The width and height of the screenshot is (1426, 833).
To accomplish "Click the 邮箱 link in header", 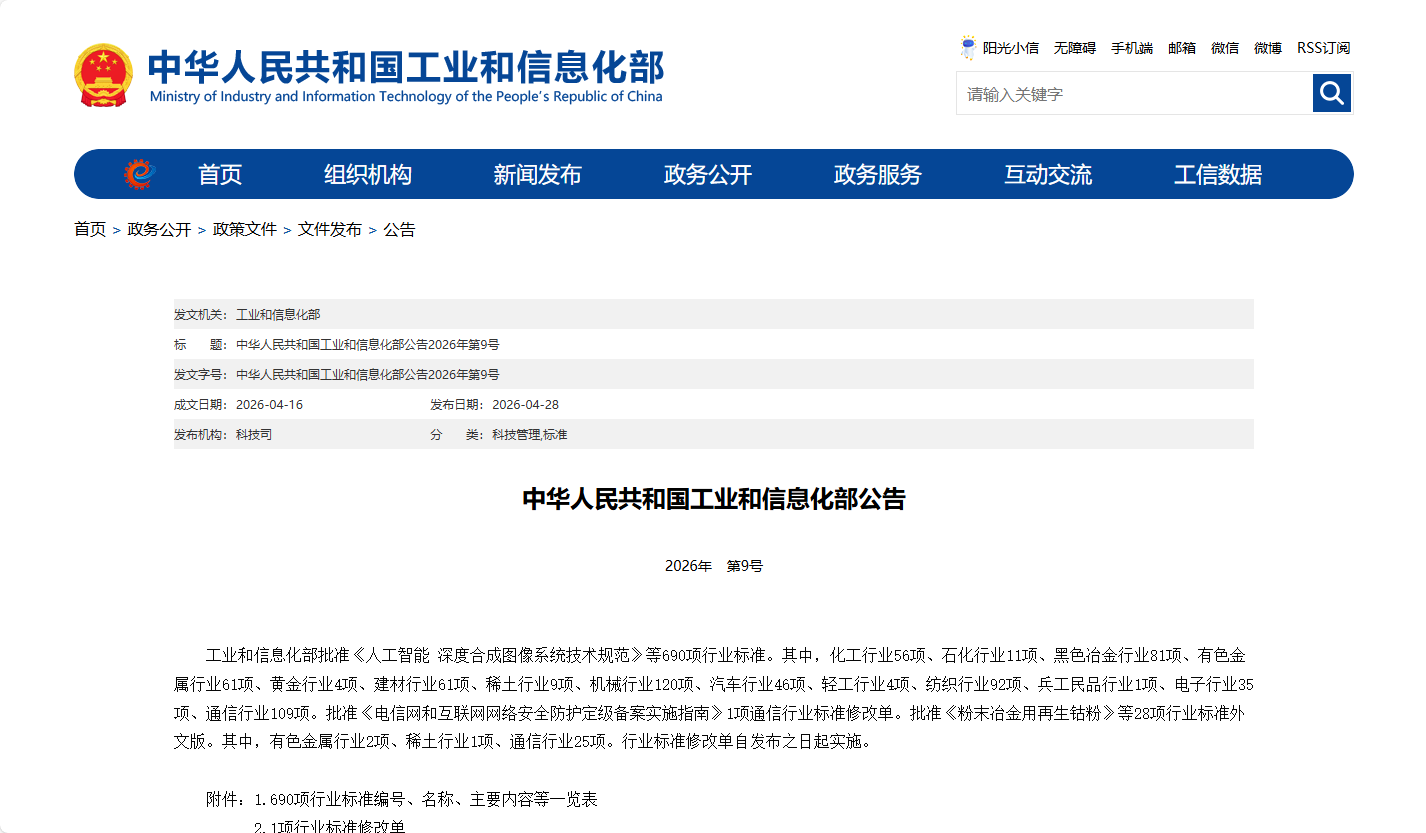I will 1182,48.
